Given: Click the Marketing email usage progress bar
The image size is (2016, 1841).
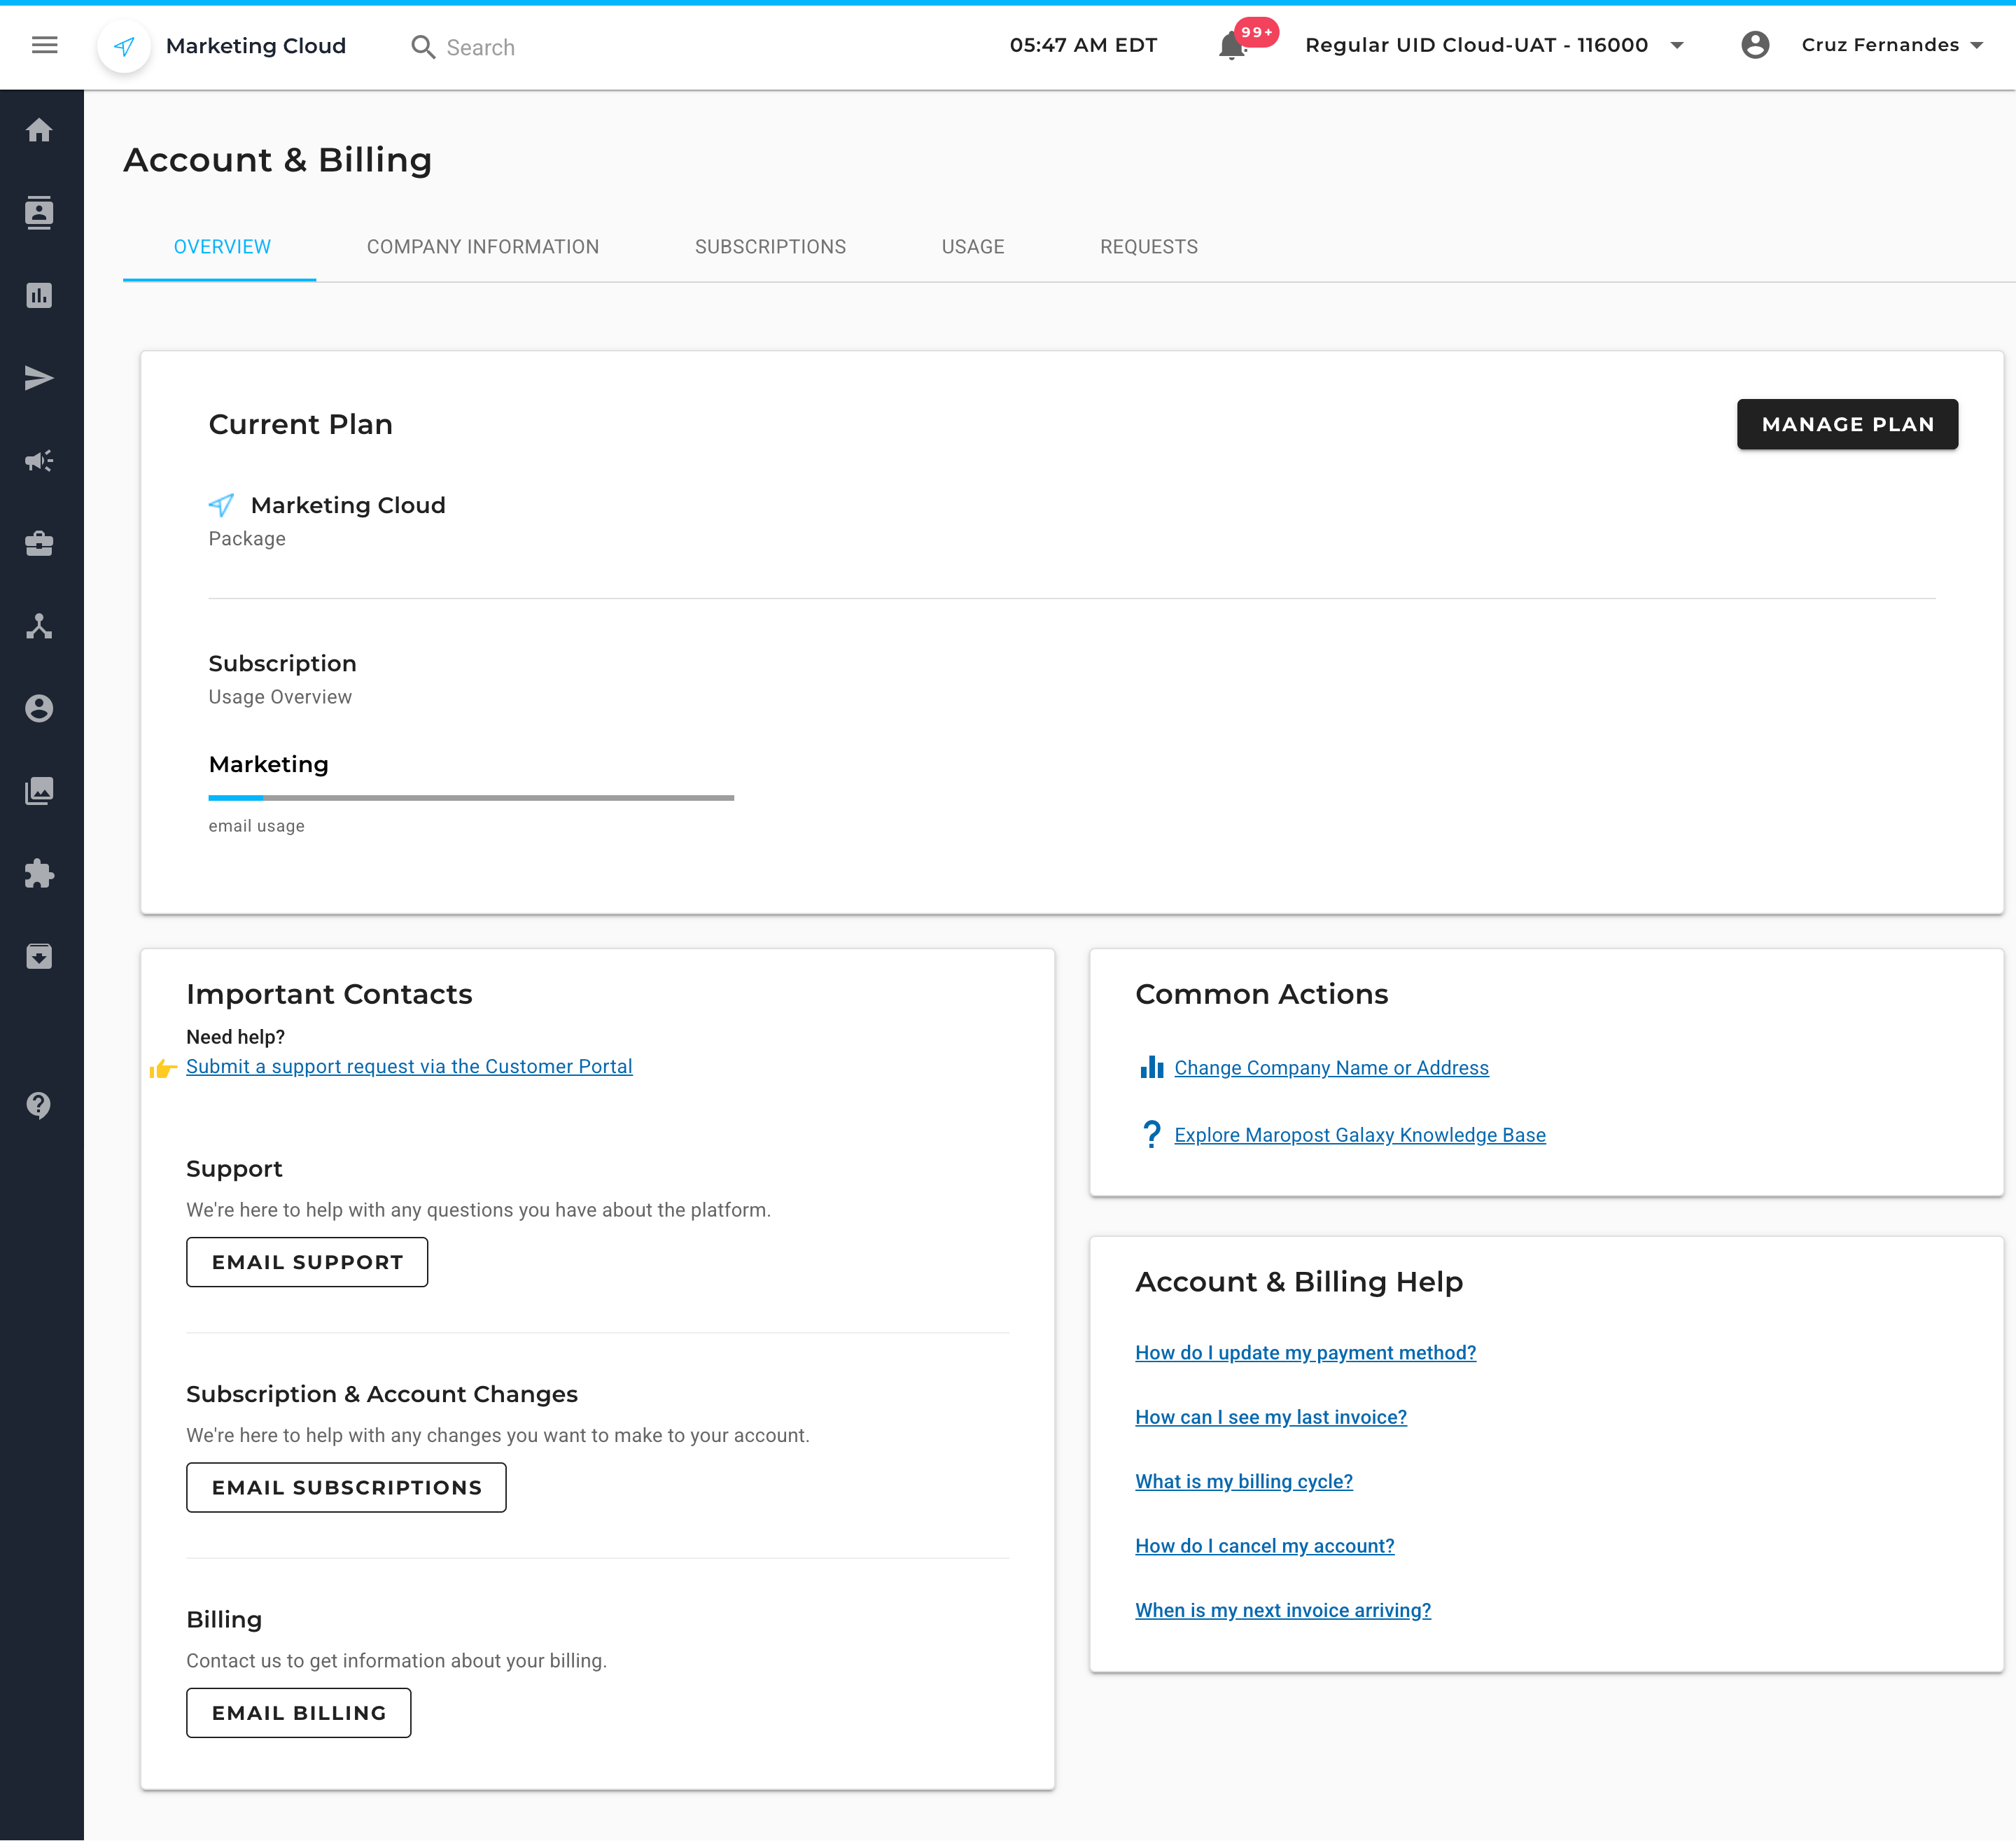Looking at the screenshot, I should (471, 798).
